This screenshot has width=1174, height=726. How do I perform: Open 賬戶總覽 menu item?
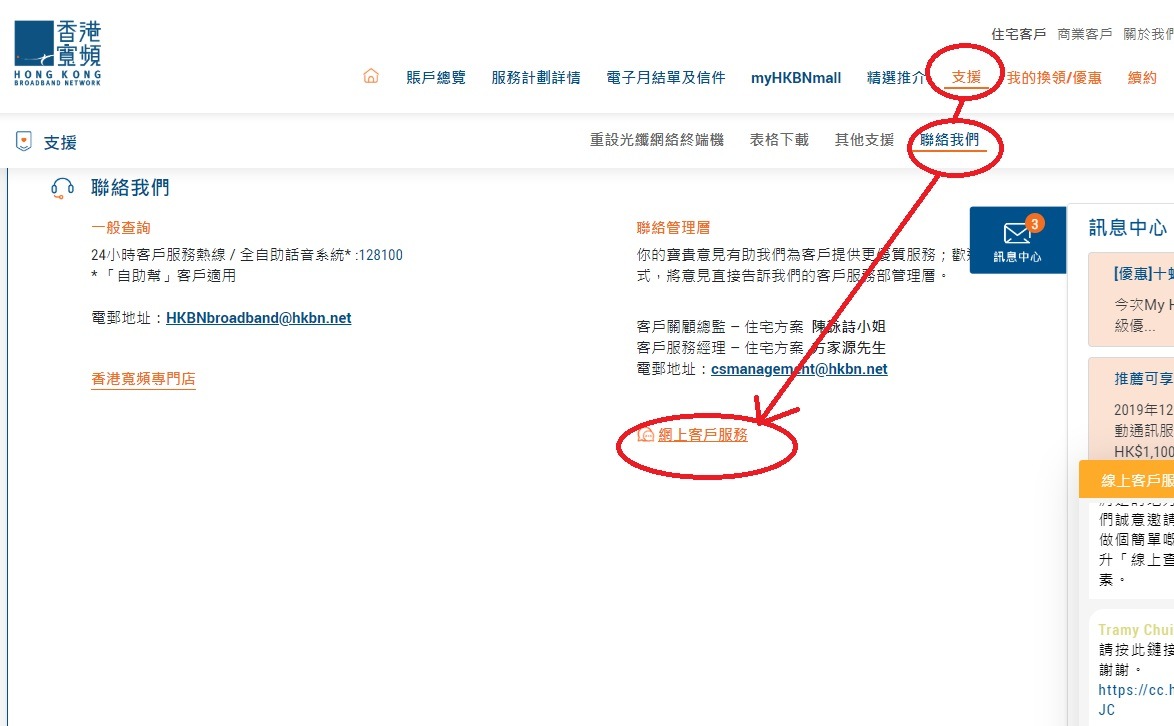pos(436,78)
